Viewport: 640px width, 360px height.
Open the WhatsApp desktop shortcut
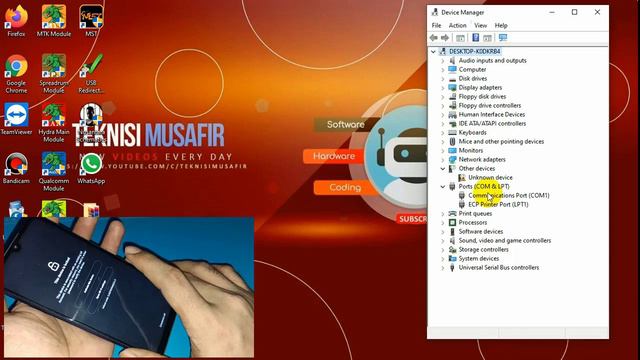click(x=91, y=168)
